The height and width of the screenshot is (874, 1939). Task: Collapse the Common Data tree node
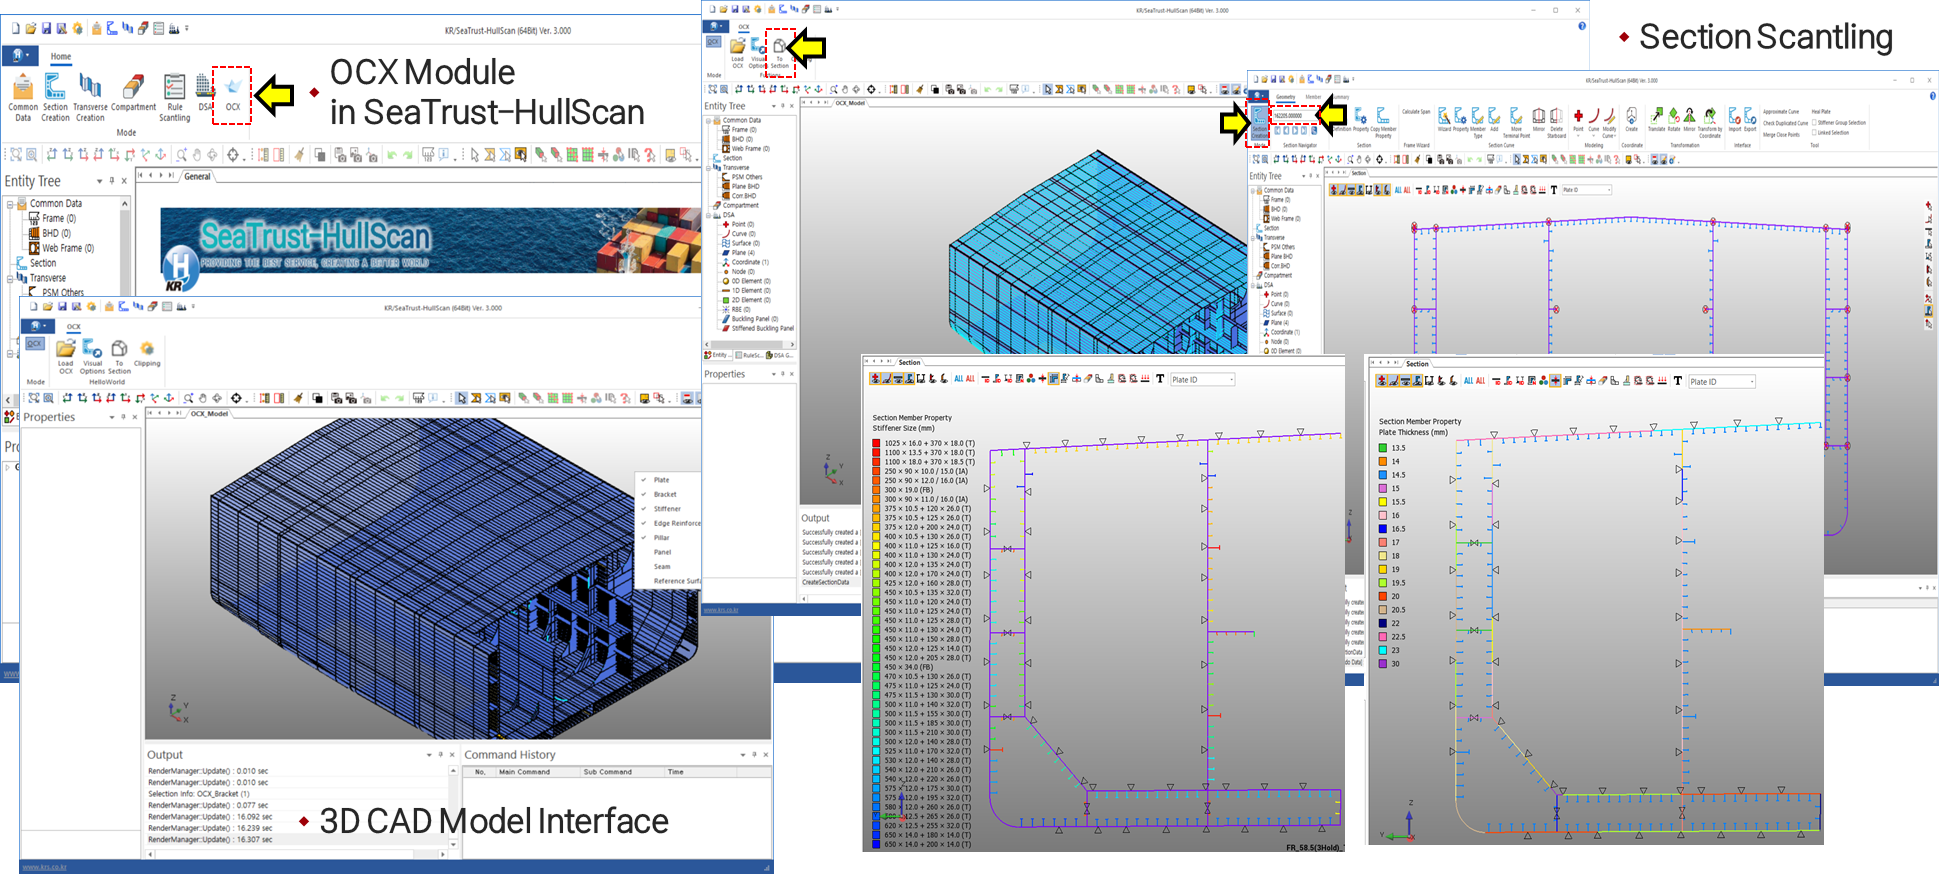click(11, 204)
